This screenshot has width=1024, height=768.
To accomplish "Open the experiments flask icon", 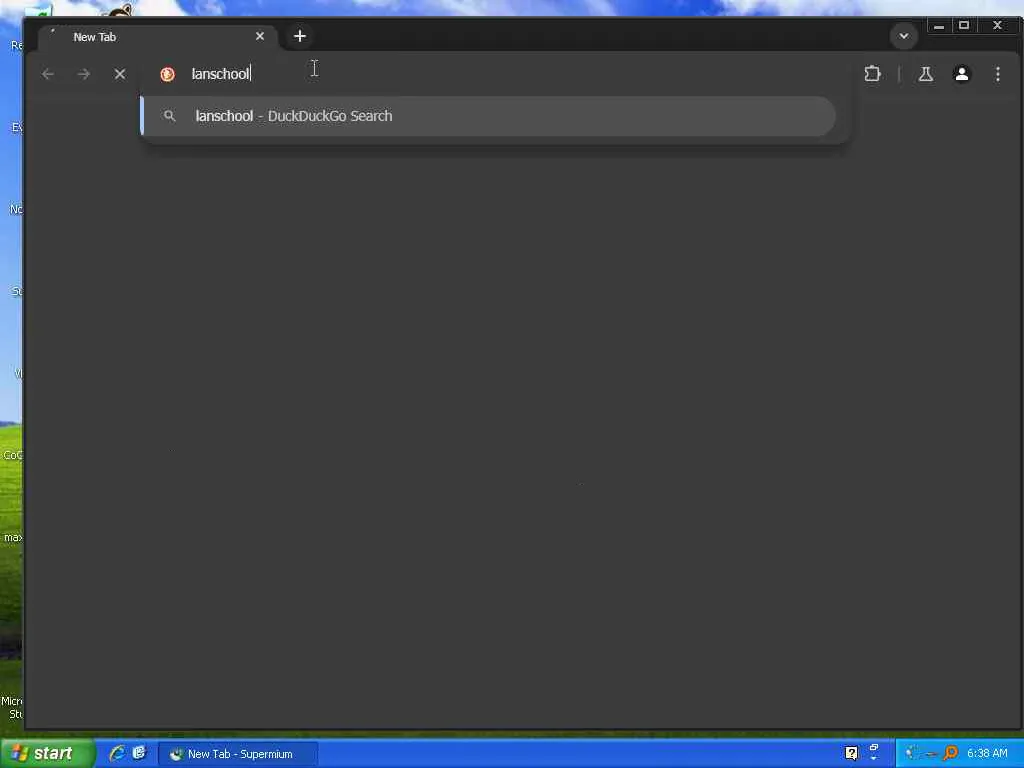I will point(925,74).
